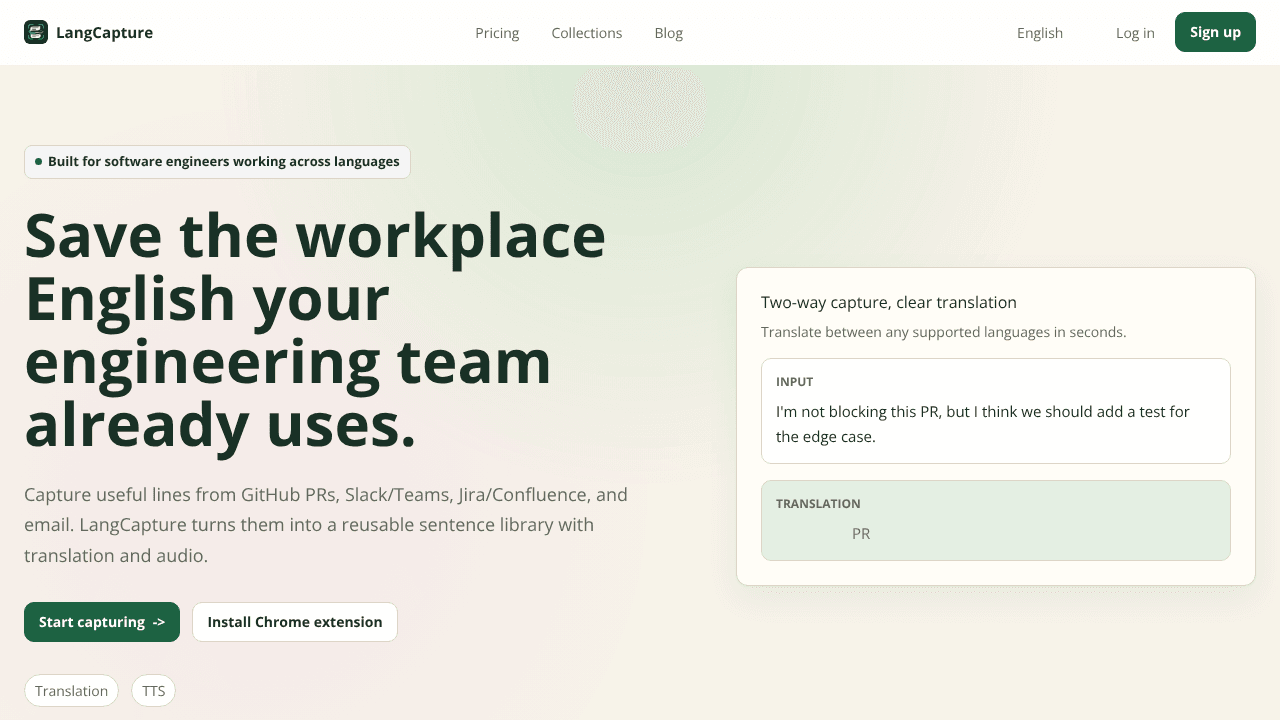Viewport: 1280px width, 720px height.
Task: Open the Blog link
Action: pyautogui.click(x=669, y=33)
